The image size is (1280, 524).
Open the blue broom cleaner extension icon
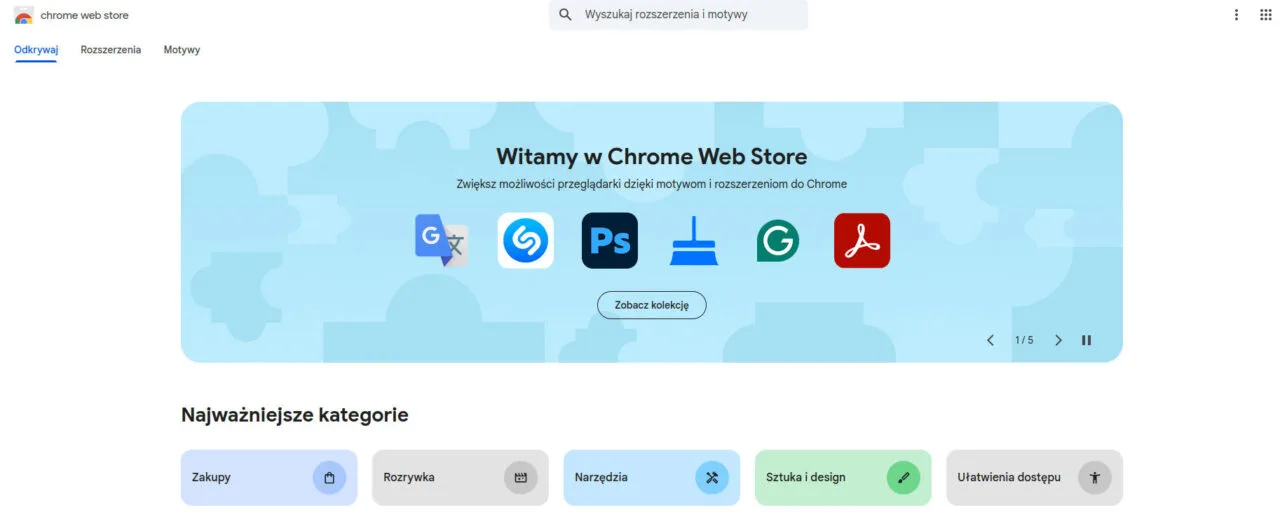click(693, 241)
